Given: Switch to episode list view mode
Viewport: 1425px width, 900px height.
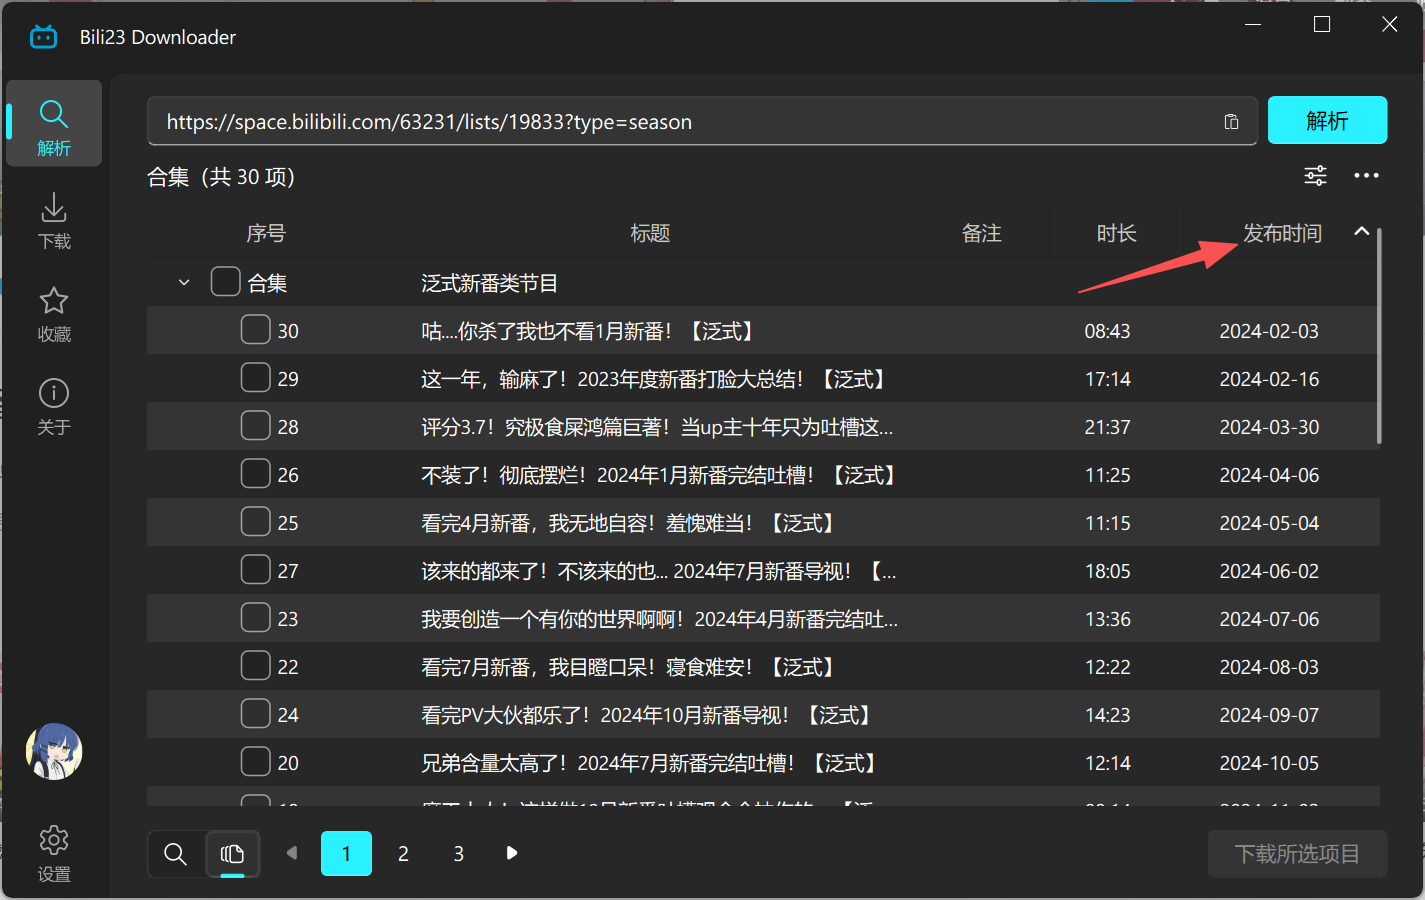Looking at the screenshot, I should [233, 854].
